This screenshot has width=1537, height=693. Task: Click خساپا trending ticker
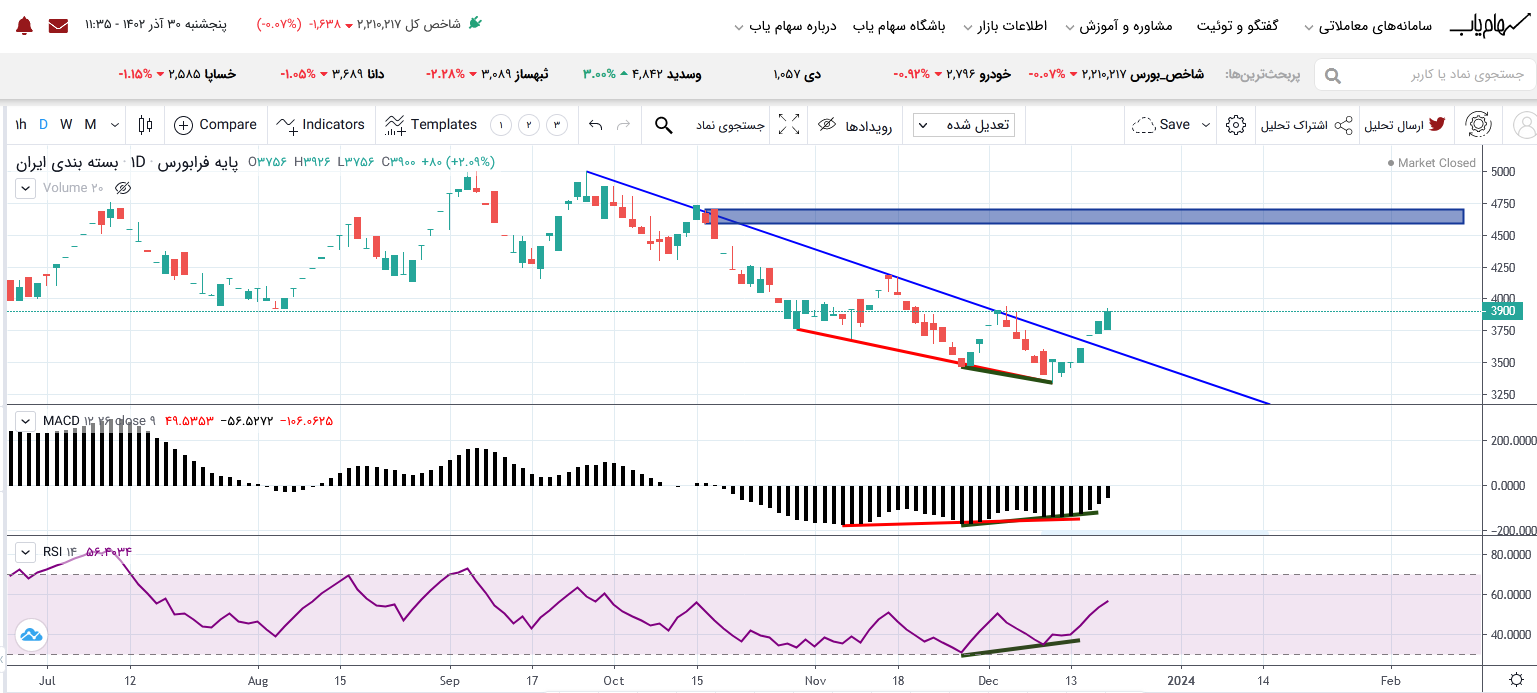(x=178, y=74)
